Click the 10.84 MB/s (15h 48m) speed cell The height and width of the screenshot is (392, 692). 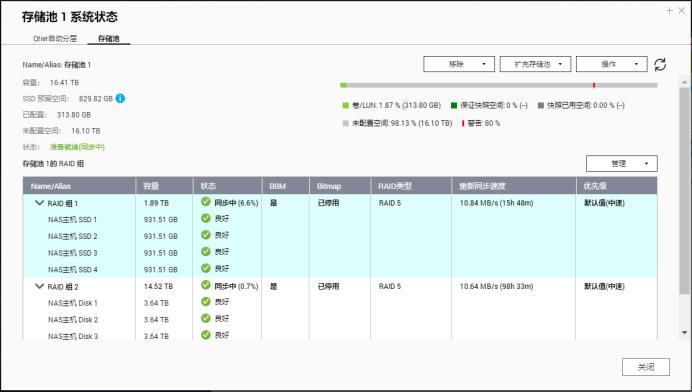point(496,203)
